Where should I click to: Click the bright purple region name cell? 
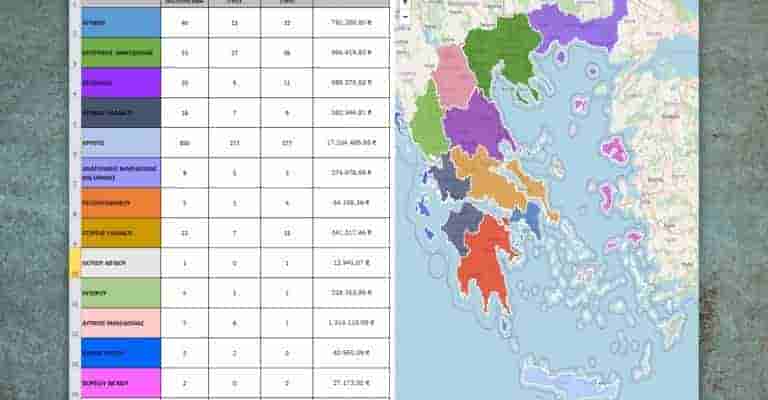click(120, 83)
